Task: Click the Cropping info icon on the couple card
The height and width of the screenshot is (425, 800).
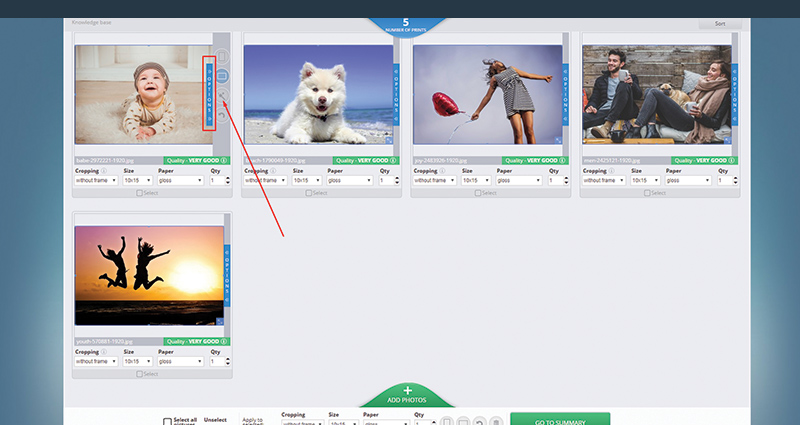Action: 612,171
